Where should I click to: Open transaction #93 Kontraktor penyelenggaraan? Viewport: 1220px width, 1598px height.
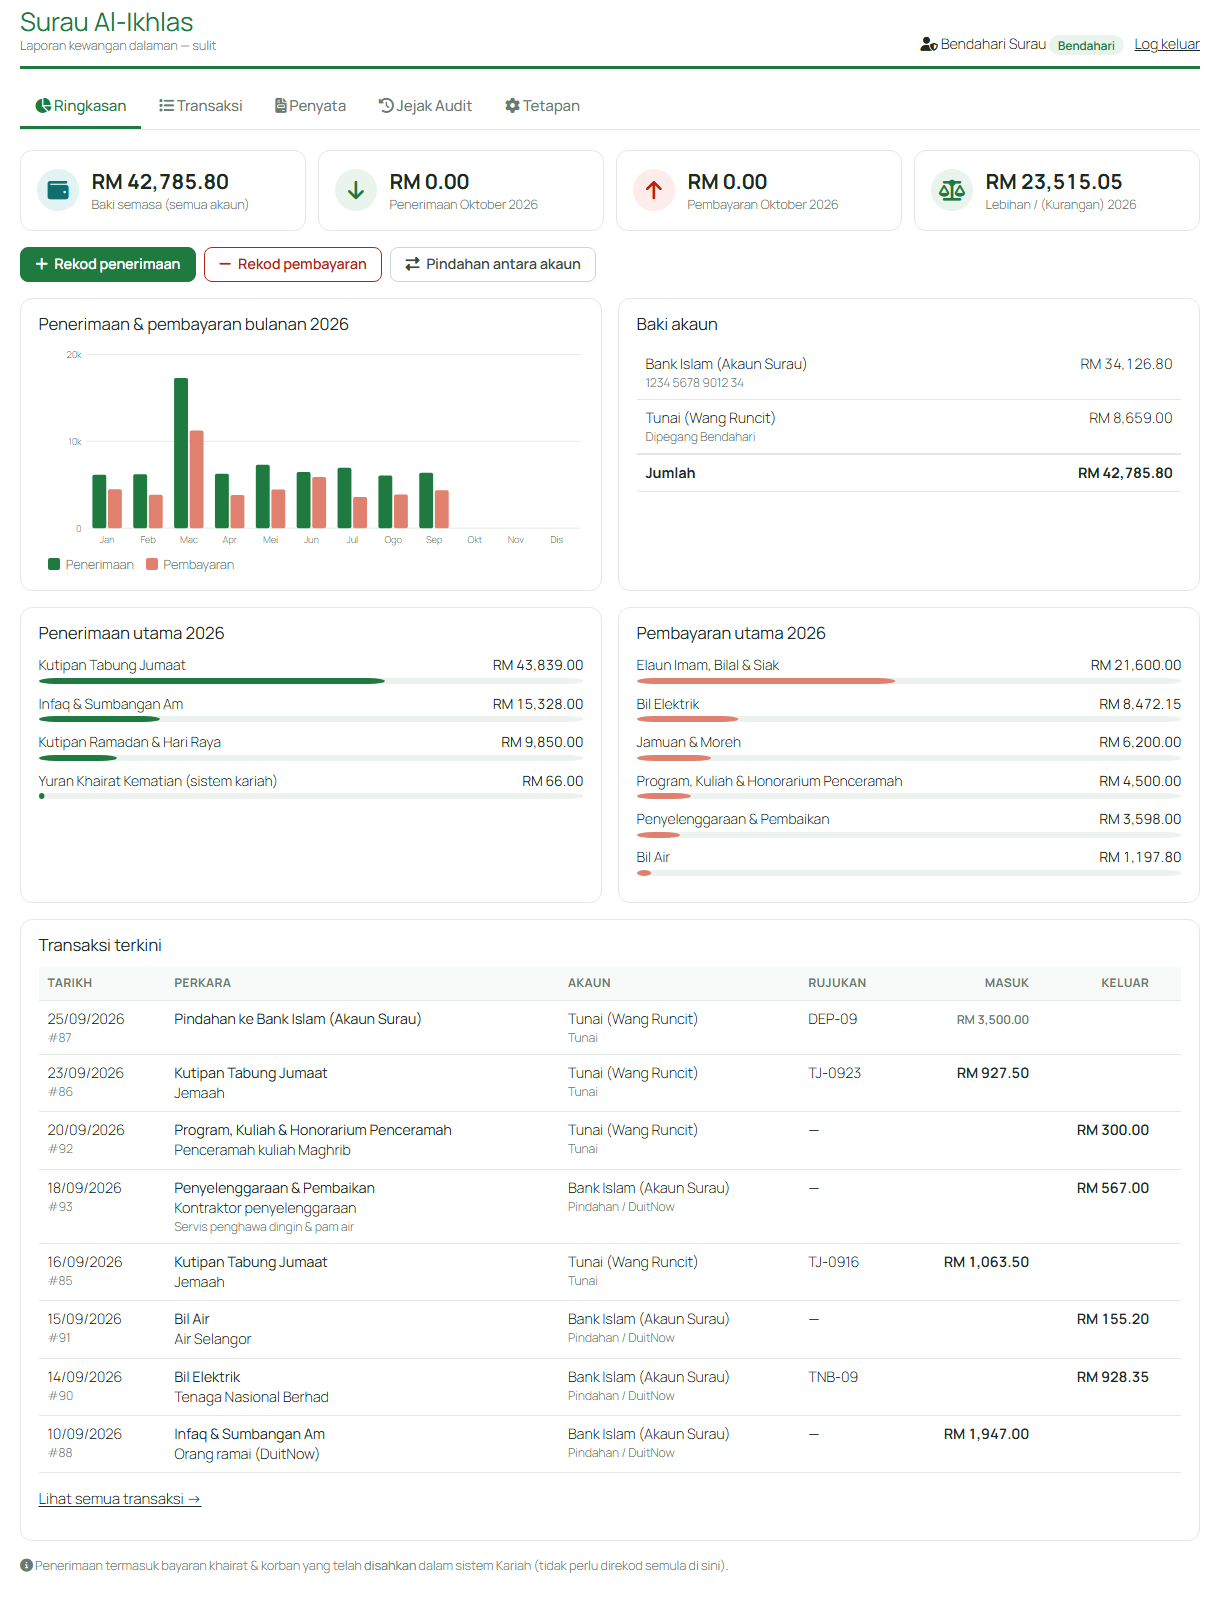[x=610, y=1207]
